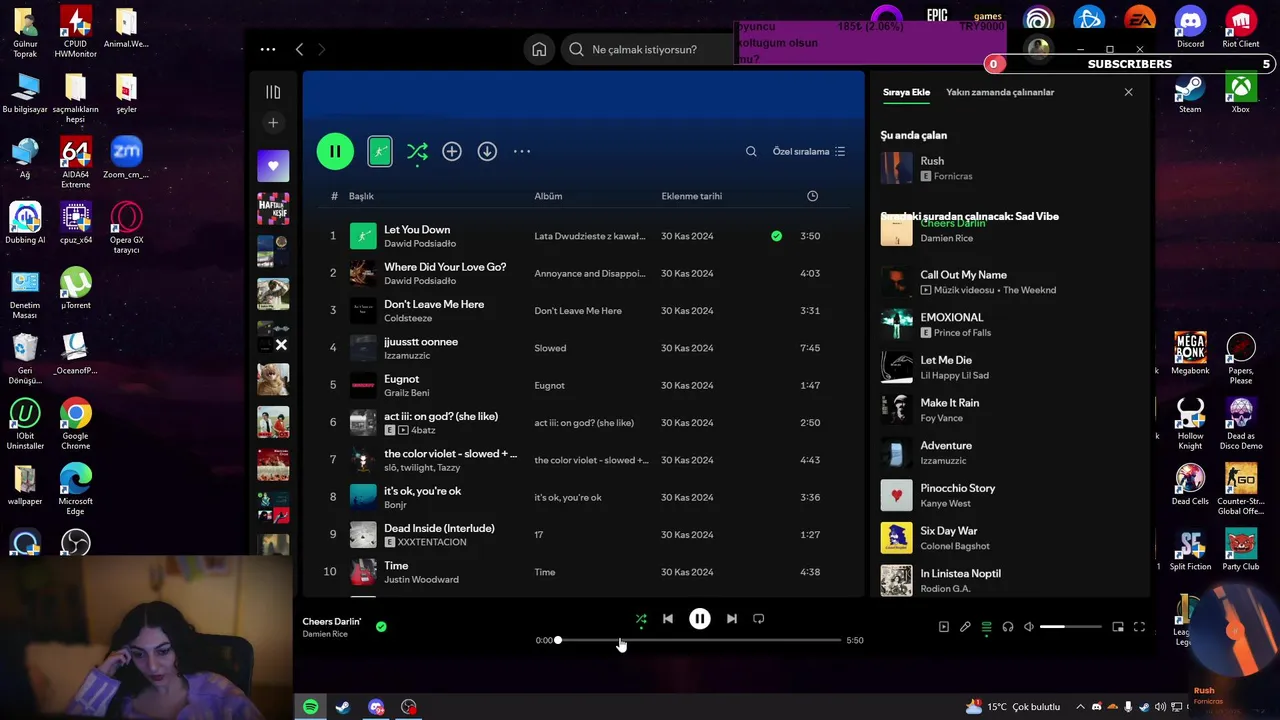Close the queue panel
This screenshot has width=1280, height=720.
pyautogui.click(x=1128, y=92)
